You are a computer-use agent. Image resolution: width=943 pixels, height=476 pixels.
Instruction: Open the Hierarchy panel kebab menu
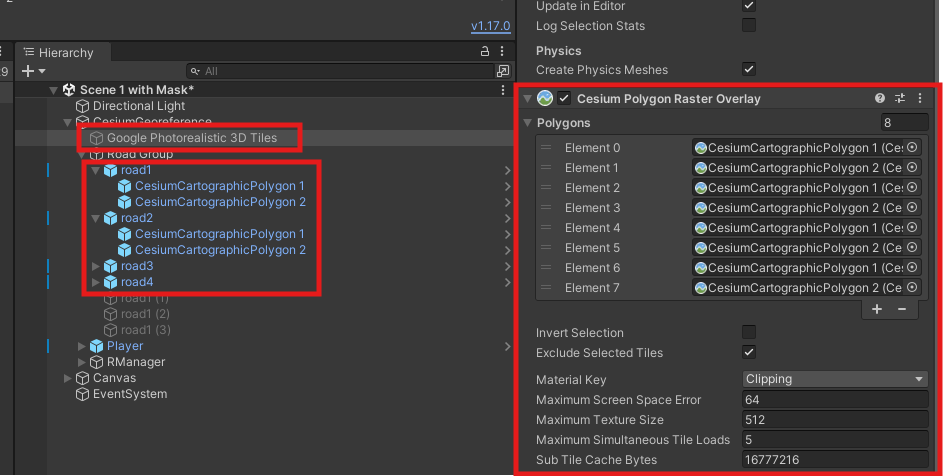point(502,52)
